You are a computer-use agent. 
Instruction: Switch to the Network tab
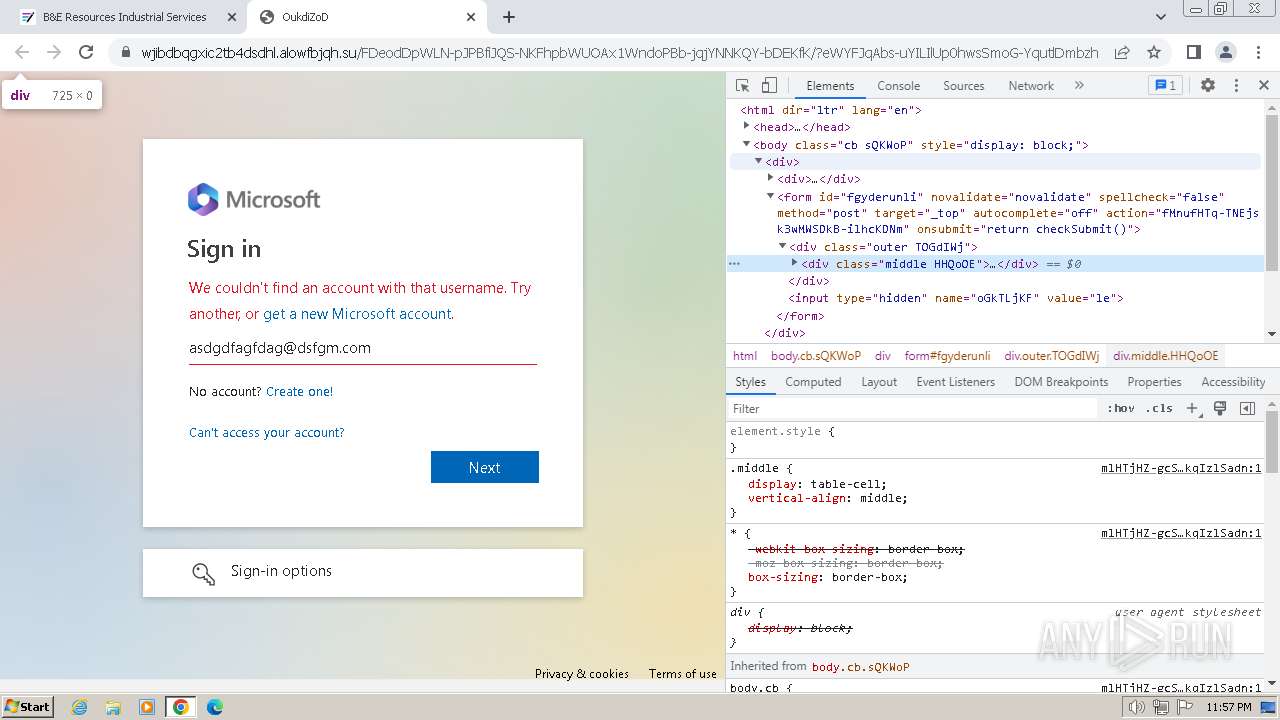click(x=1031, y=86)
